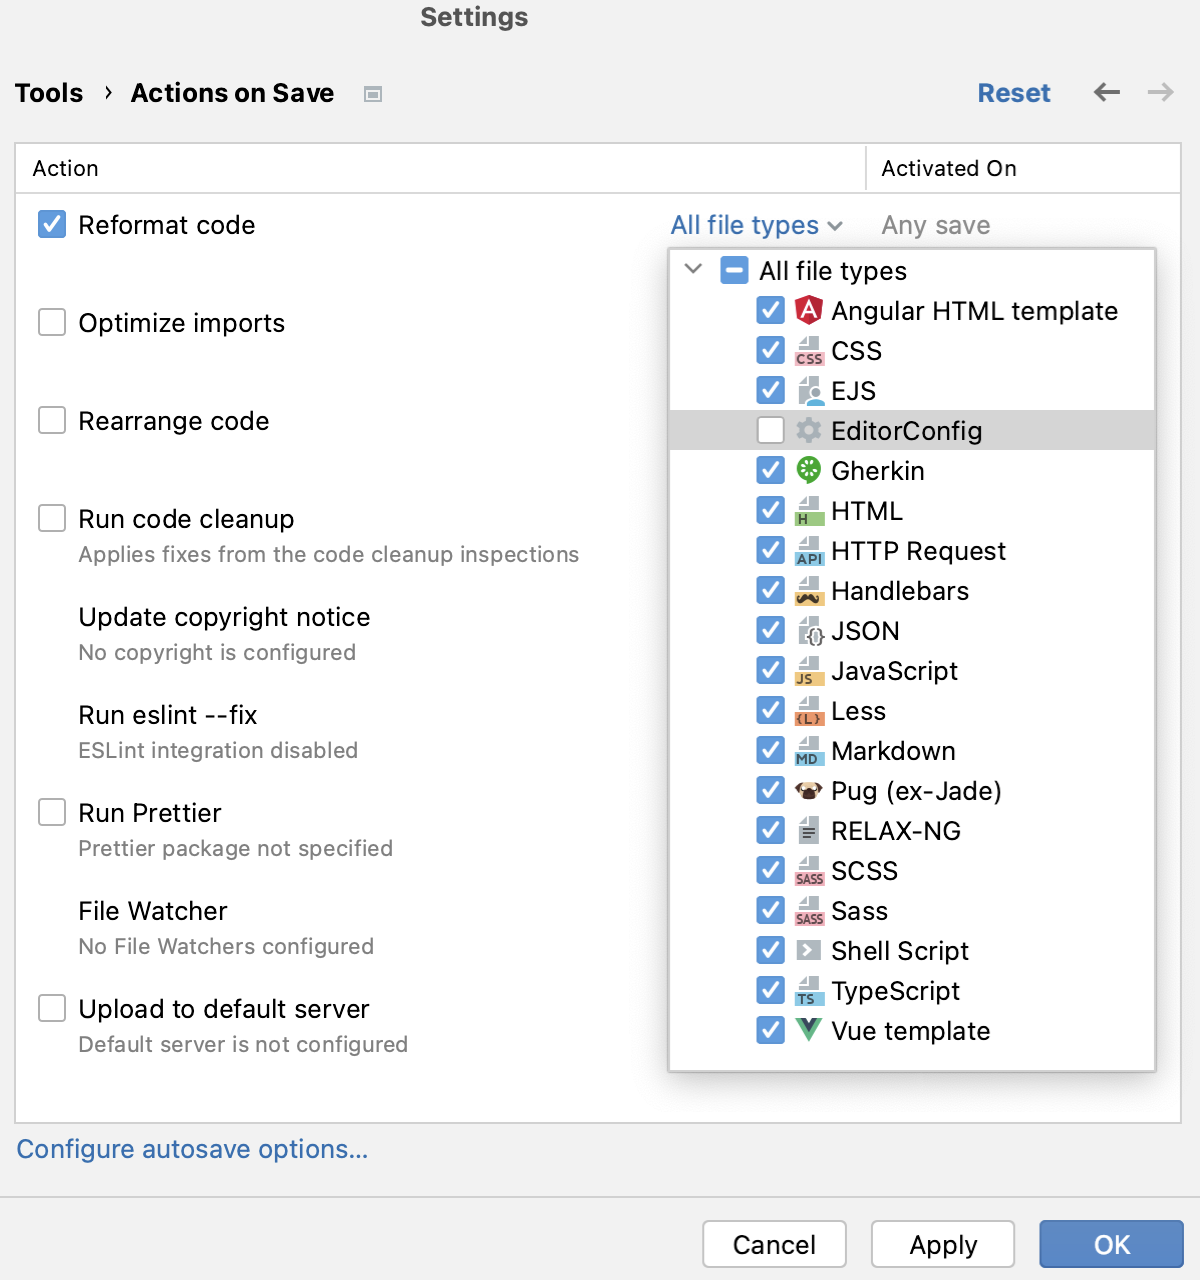This screenshot has height=1280, width=1200.
Task: Select the EditorConfig gear icon
Action: (x=808, y=430)
